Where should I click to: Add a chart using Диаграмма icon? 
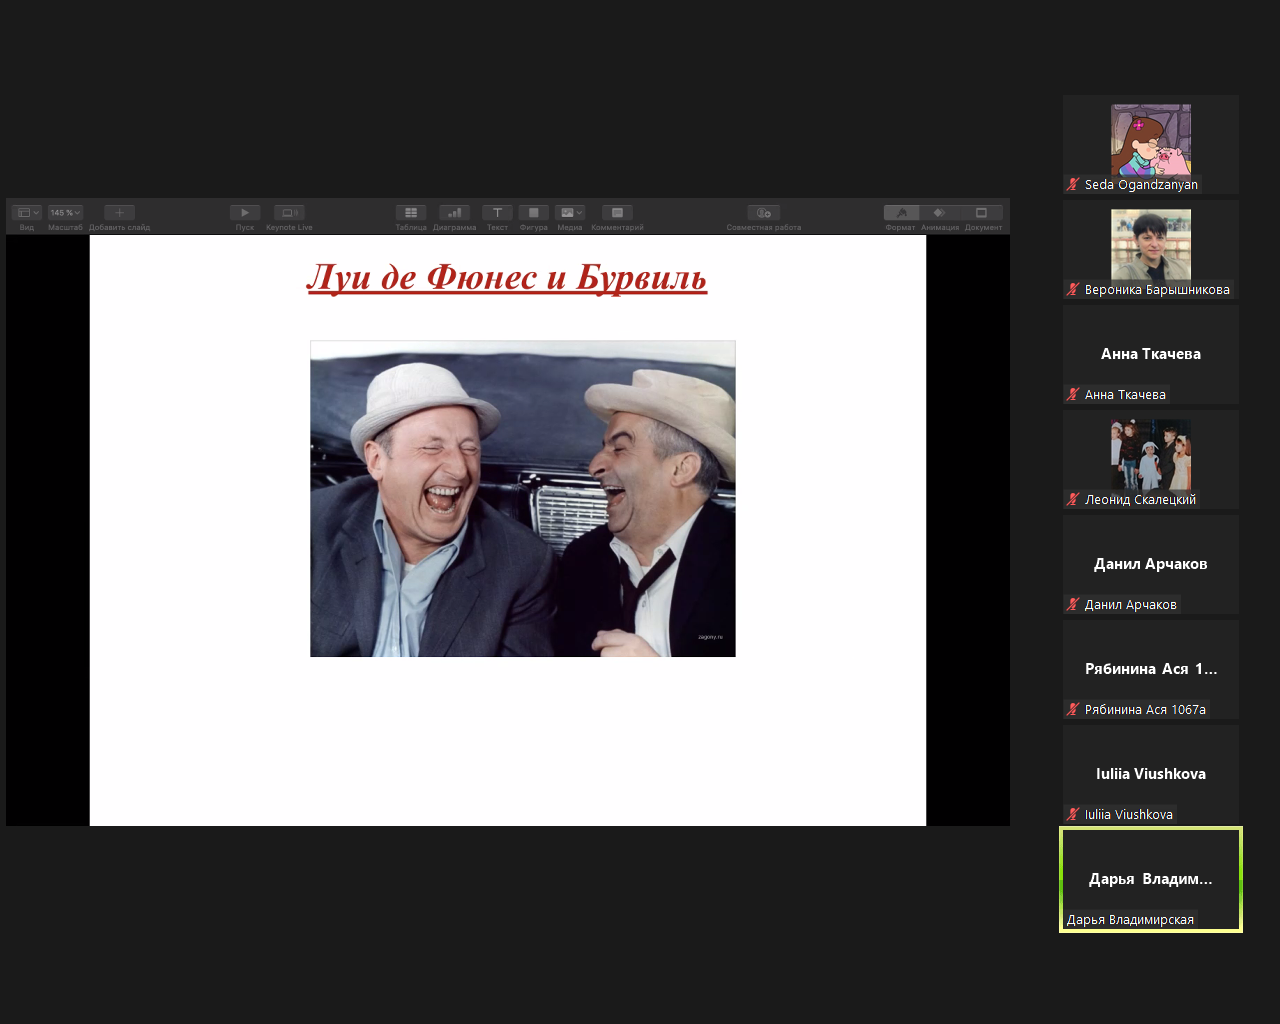coord(454,213)
